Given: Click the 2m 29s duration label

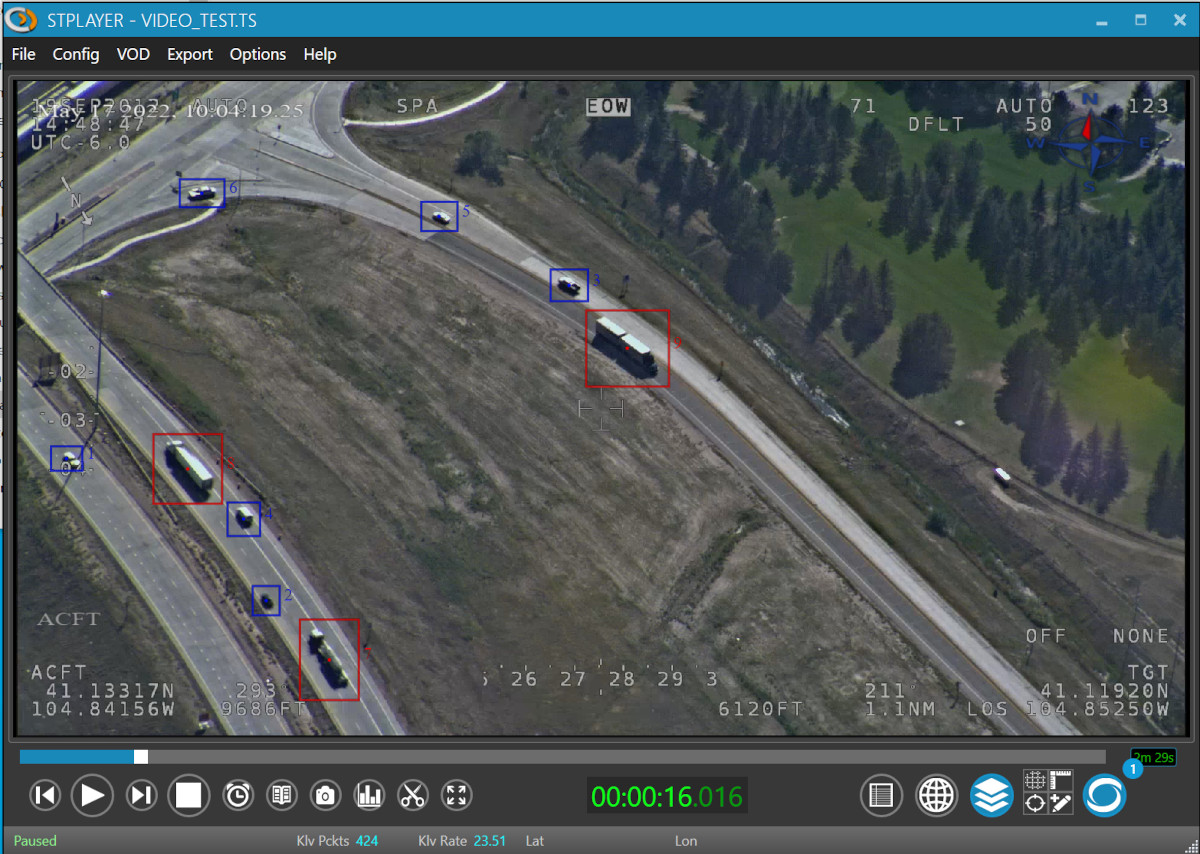Looking at the screenshot, I should (1153, 757).
